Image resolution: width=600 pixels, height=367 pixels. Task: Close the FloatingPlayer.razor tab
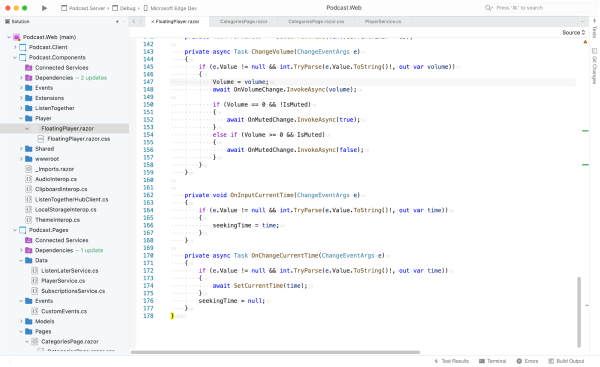click(152, 21)
